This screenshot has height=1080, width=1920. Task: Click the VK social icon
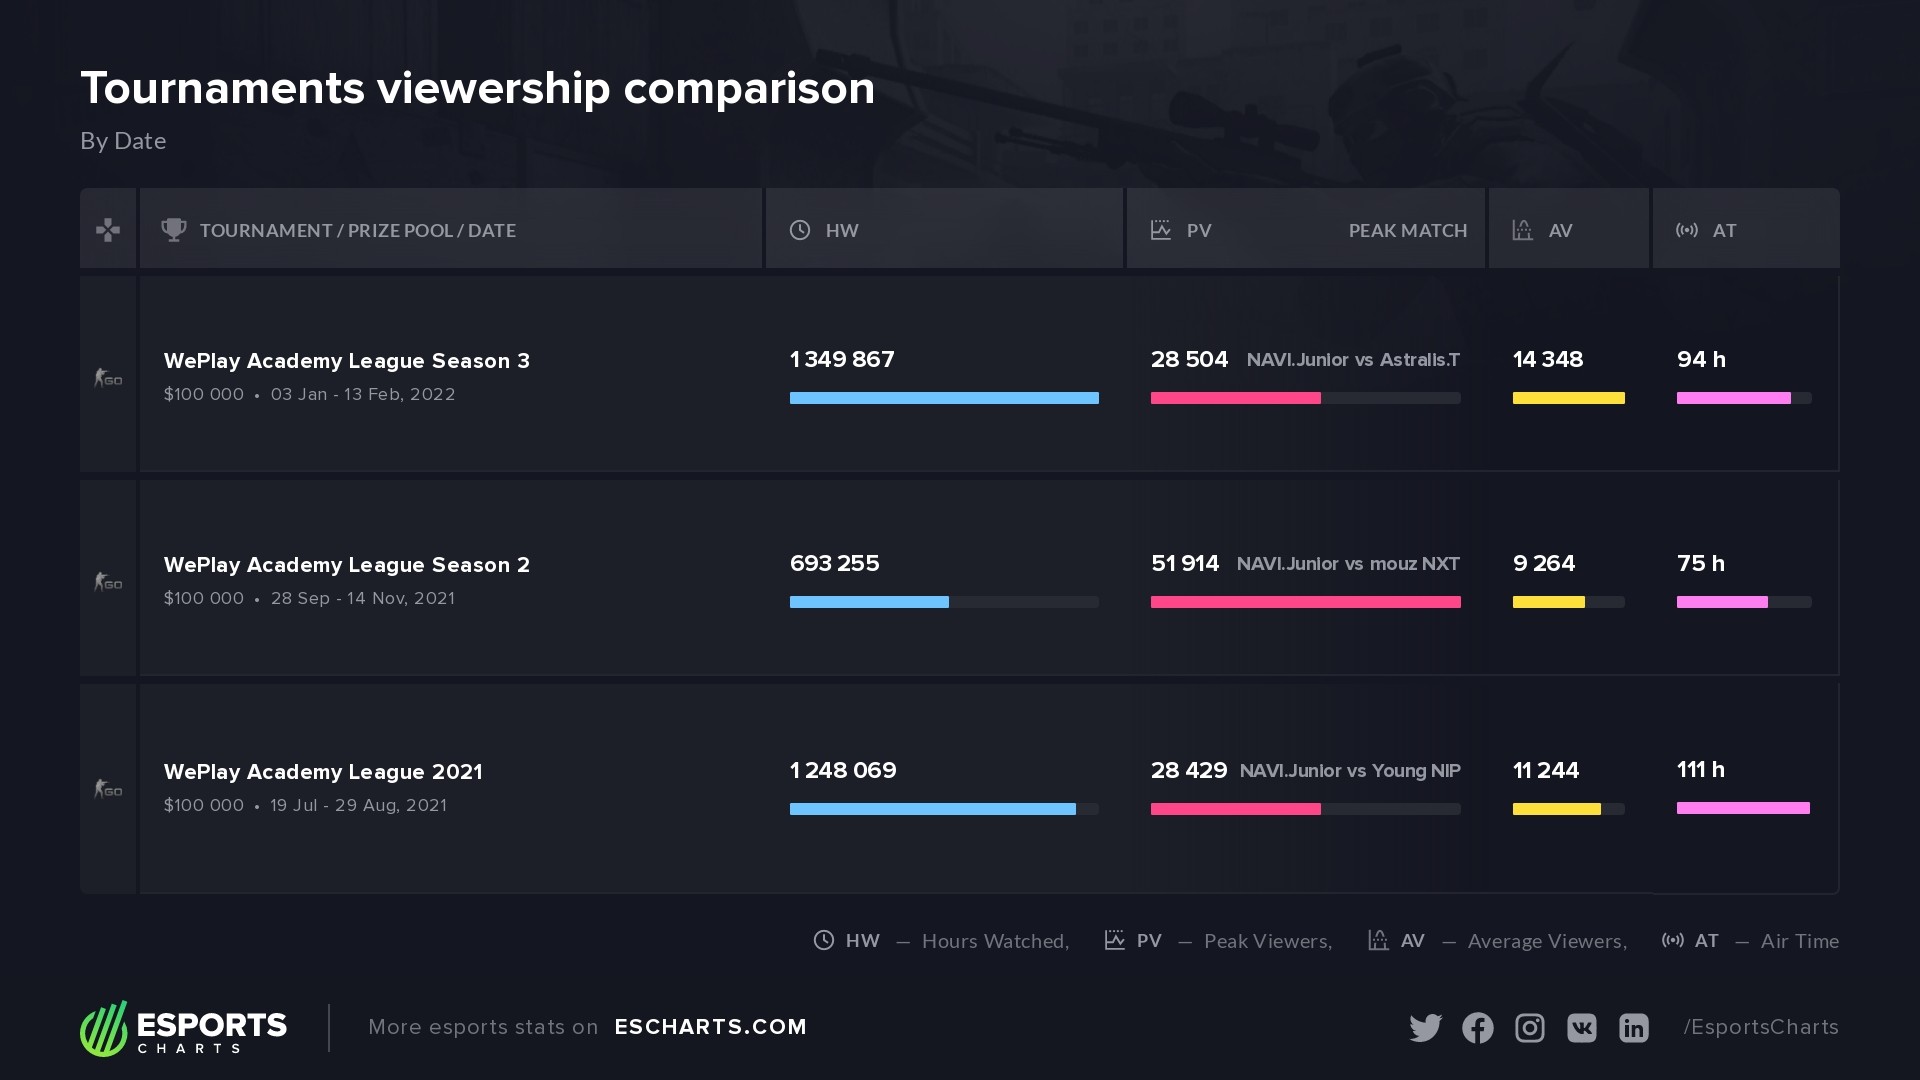tap(1581, 1028)
